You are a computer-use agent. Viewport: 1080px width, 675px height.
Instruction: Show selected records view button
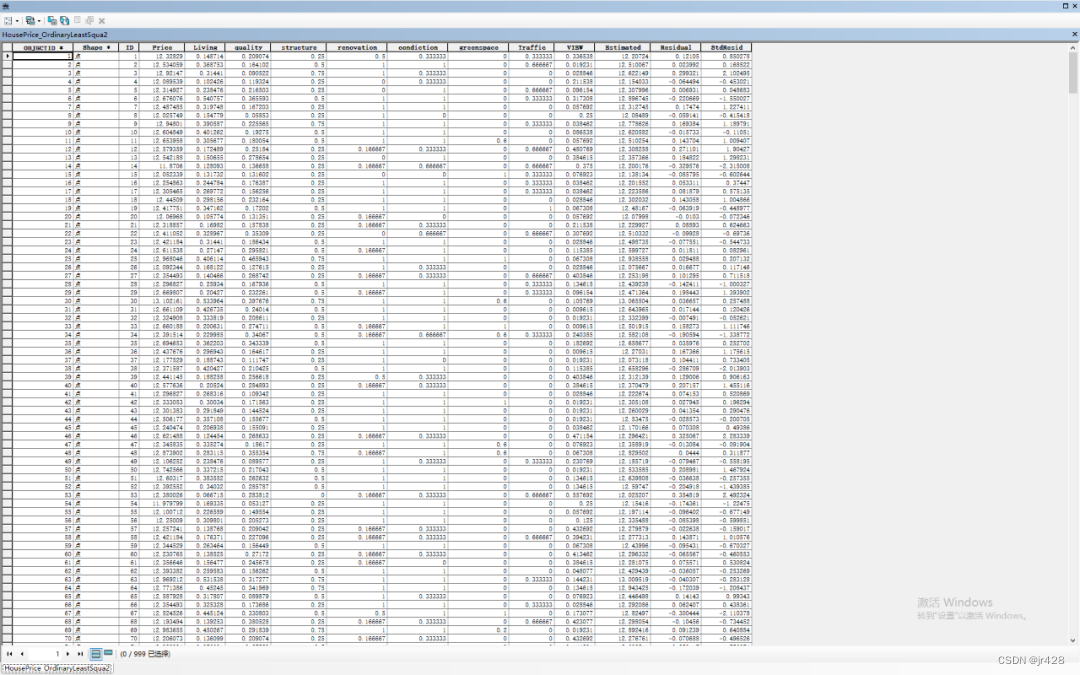[108, 654]
